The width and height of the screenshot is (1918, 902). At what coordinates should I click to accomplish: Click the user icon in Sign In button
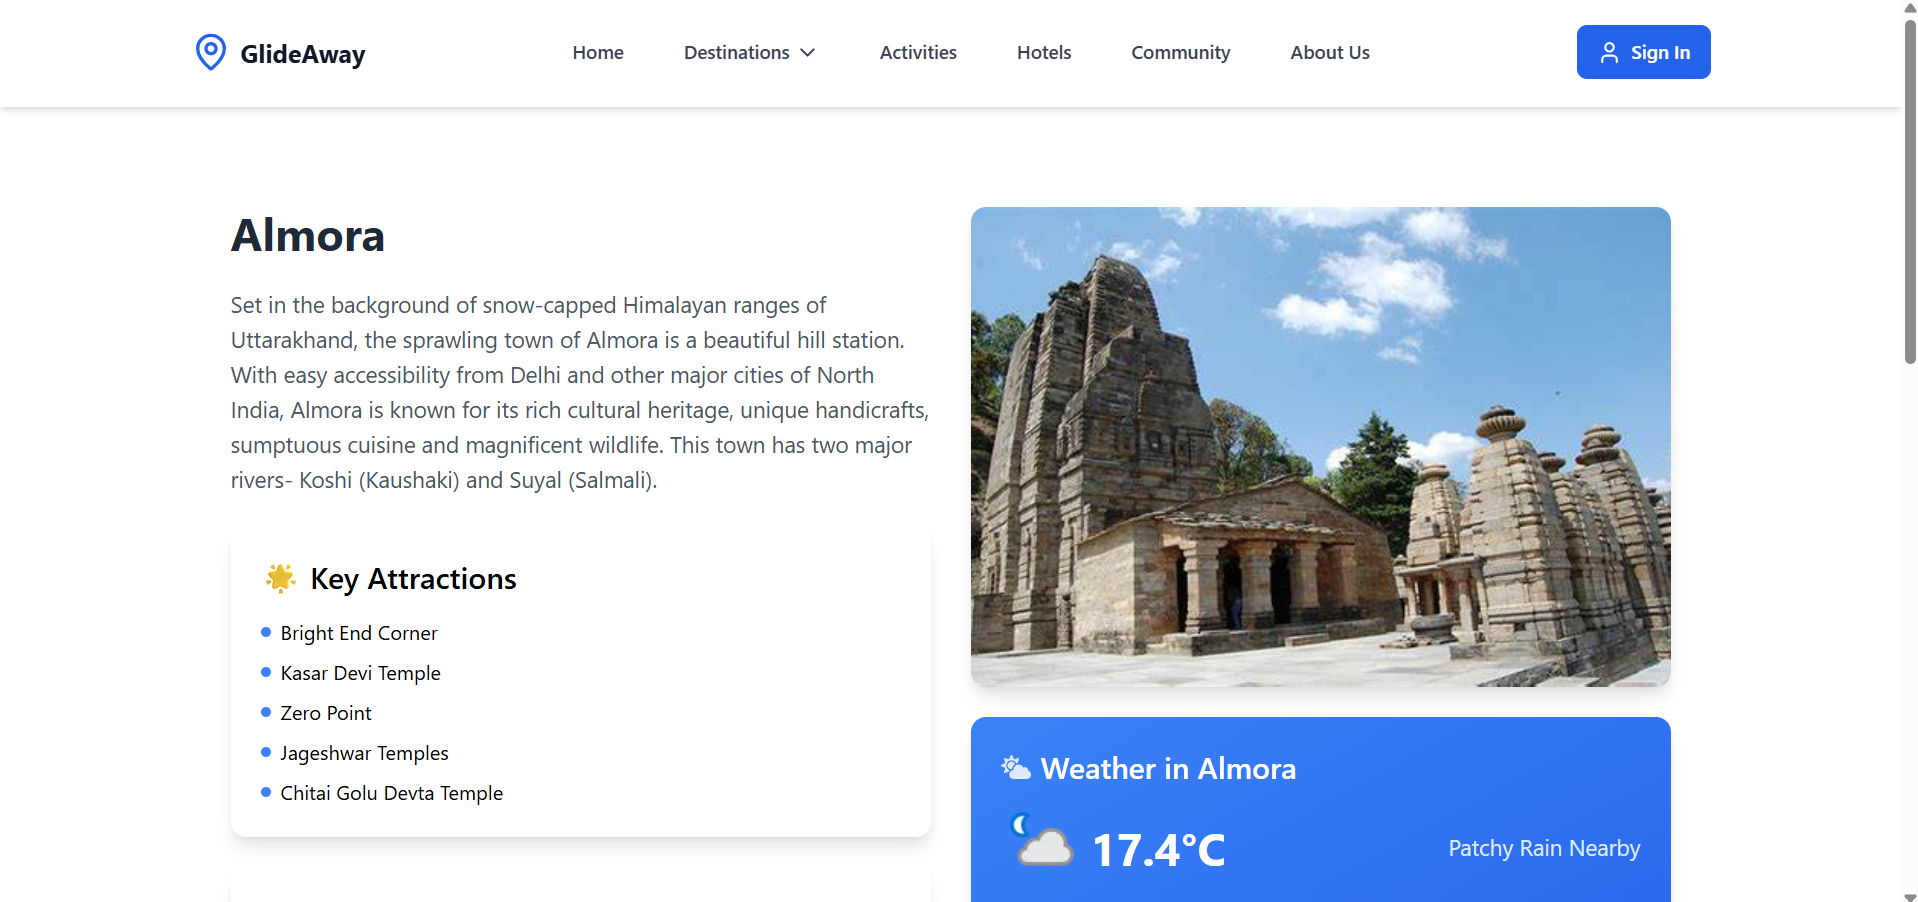[x=1609, y=53]
